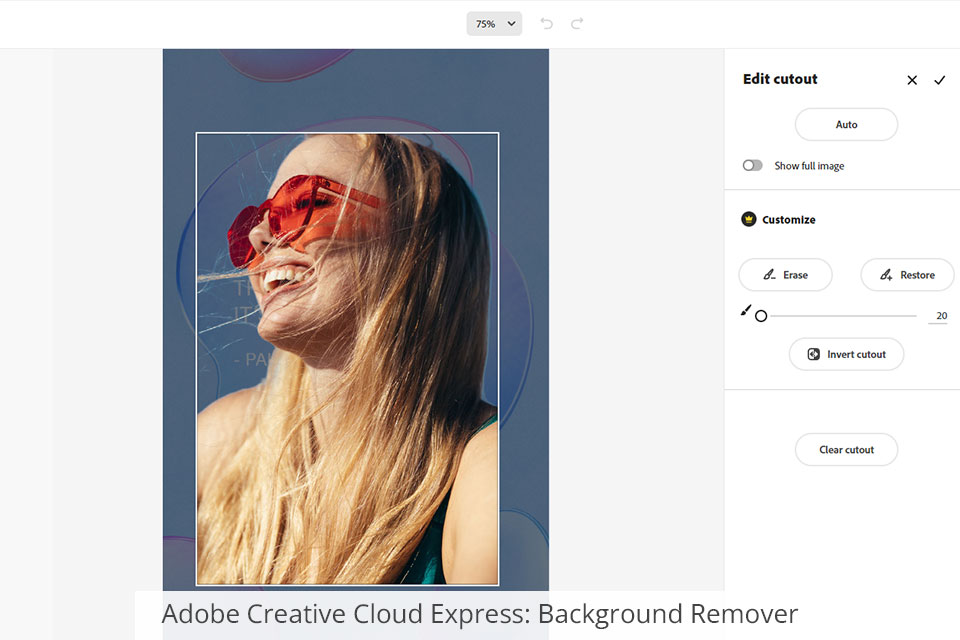The height and width of the screenshot is (640, 960).
Task: Click the brush icon beside size slider
Action: point(746,311)
